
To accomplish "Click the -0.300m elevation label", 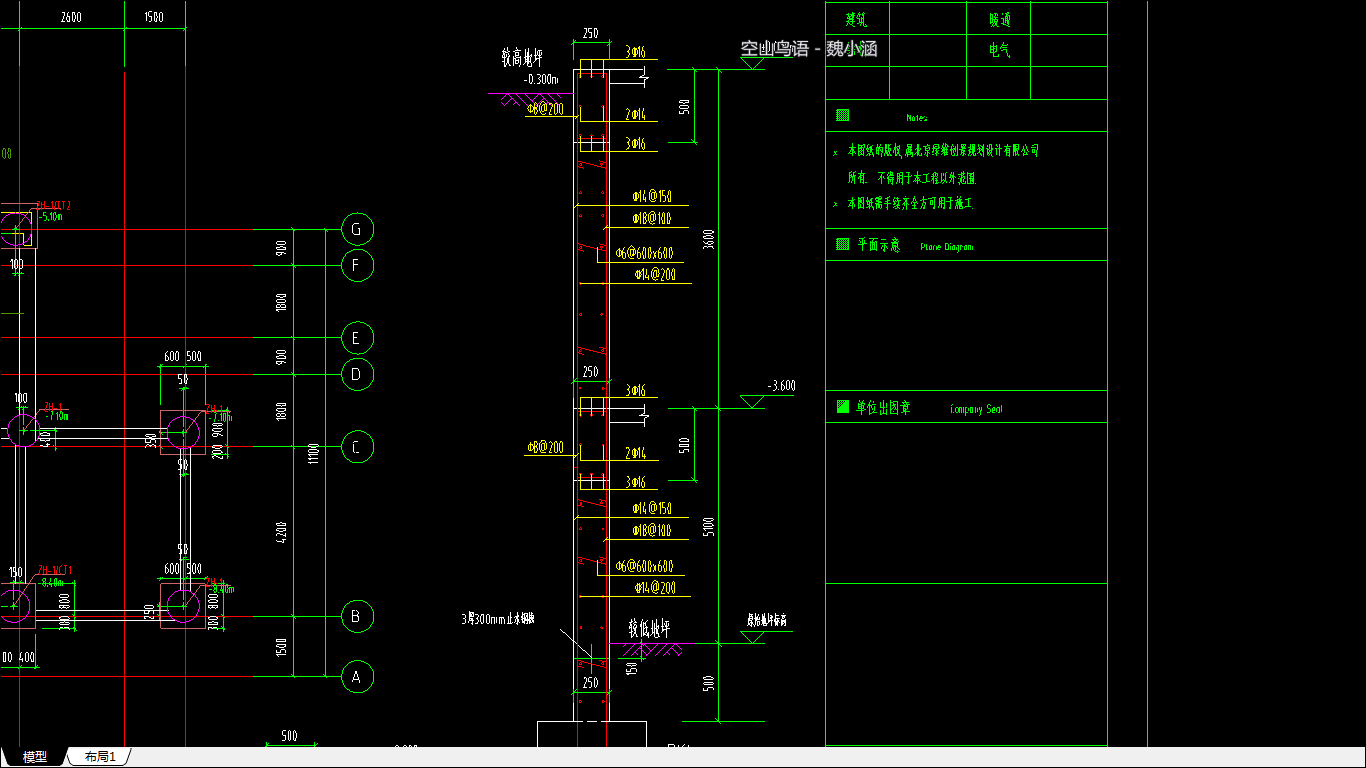I will (x=541, y=79).
